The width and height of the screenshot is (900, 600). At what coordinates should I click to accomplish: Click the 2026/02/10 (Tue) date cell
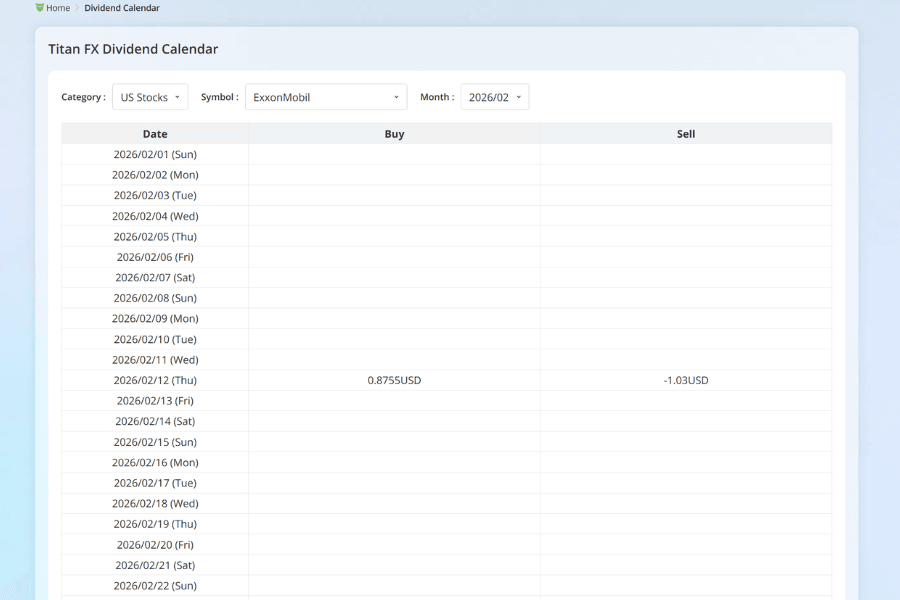coord(155,339)
